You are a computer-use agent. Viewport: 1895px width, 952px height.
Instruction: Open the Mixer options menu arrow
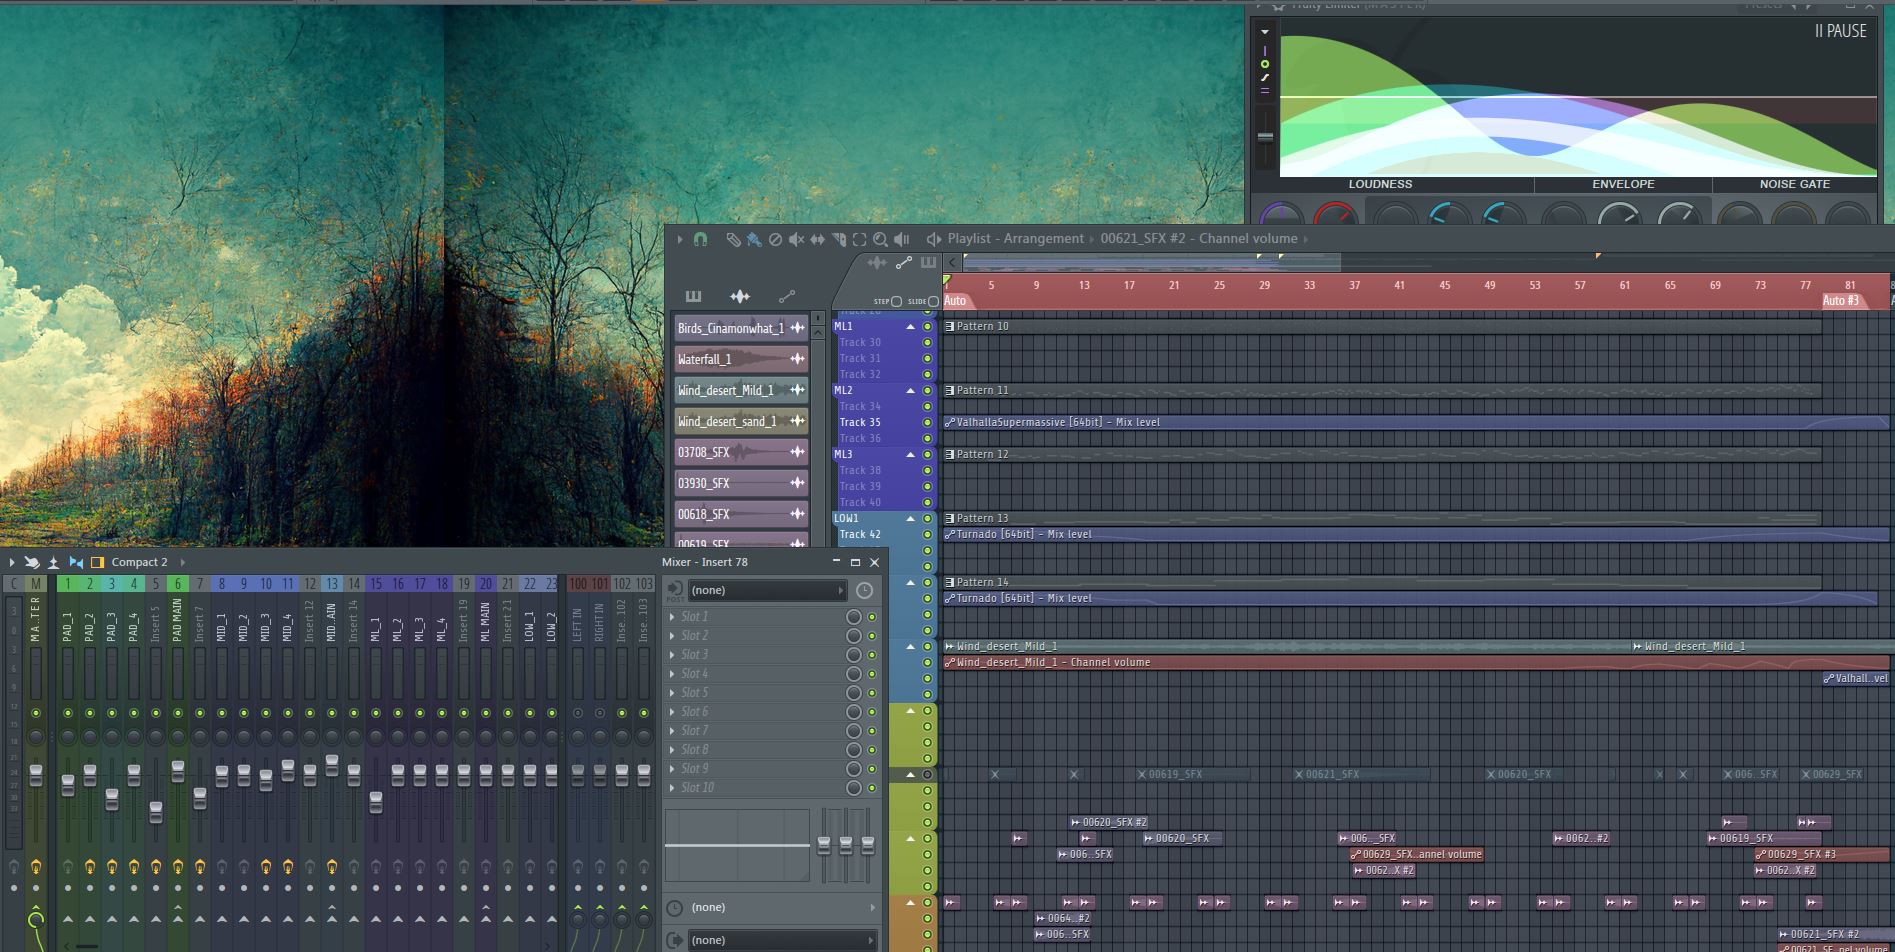pos(12,562)
